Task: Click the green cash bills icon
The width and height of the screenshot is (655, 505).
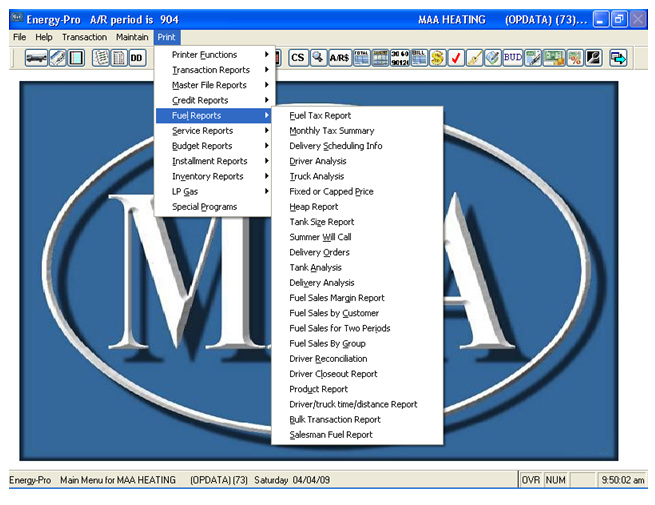Action: (554, 58)
